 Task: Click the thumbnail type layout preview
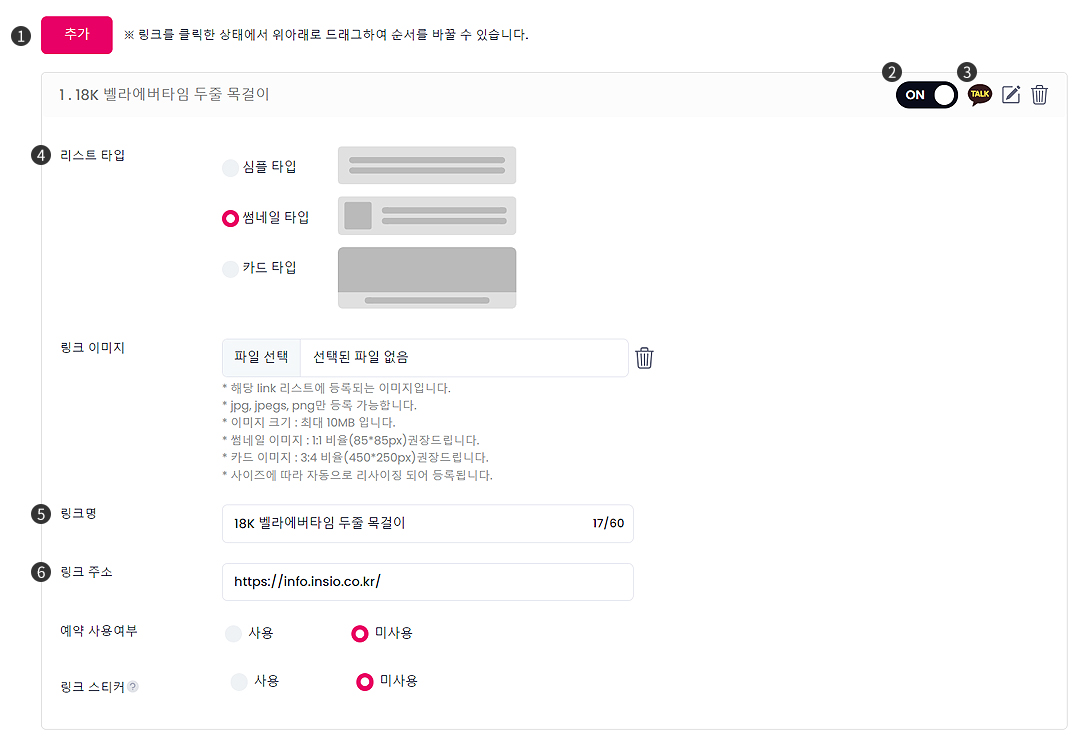click(x=427, y=215)
